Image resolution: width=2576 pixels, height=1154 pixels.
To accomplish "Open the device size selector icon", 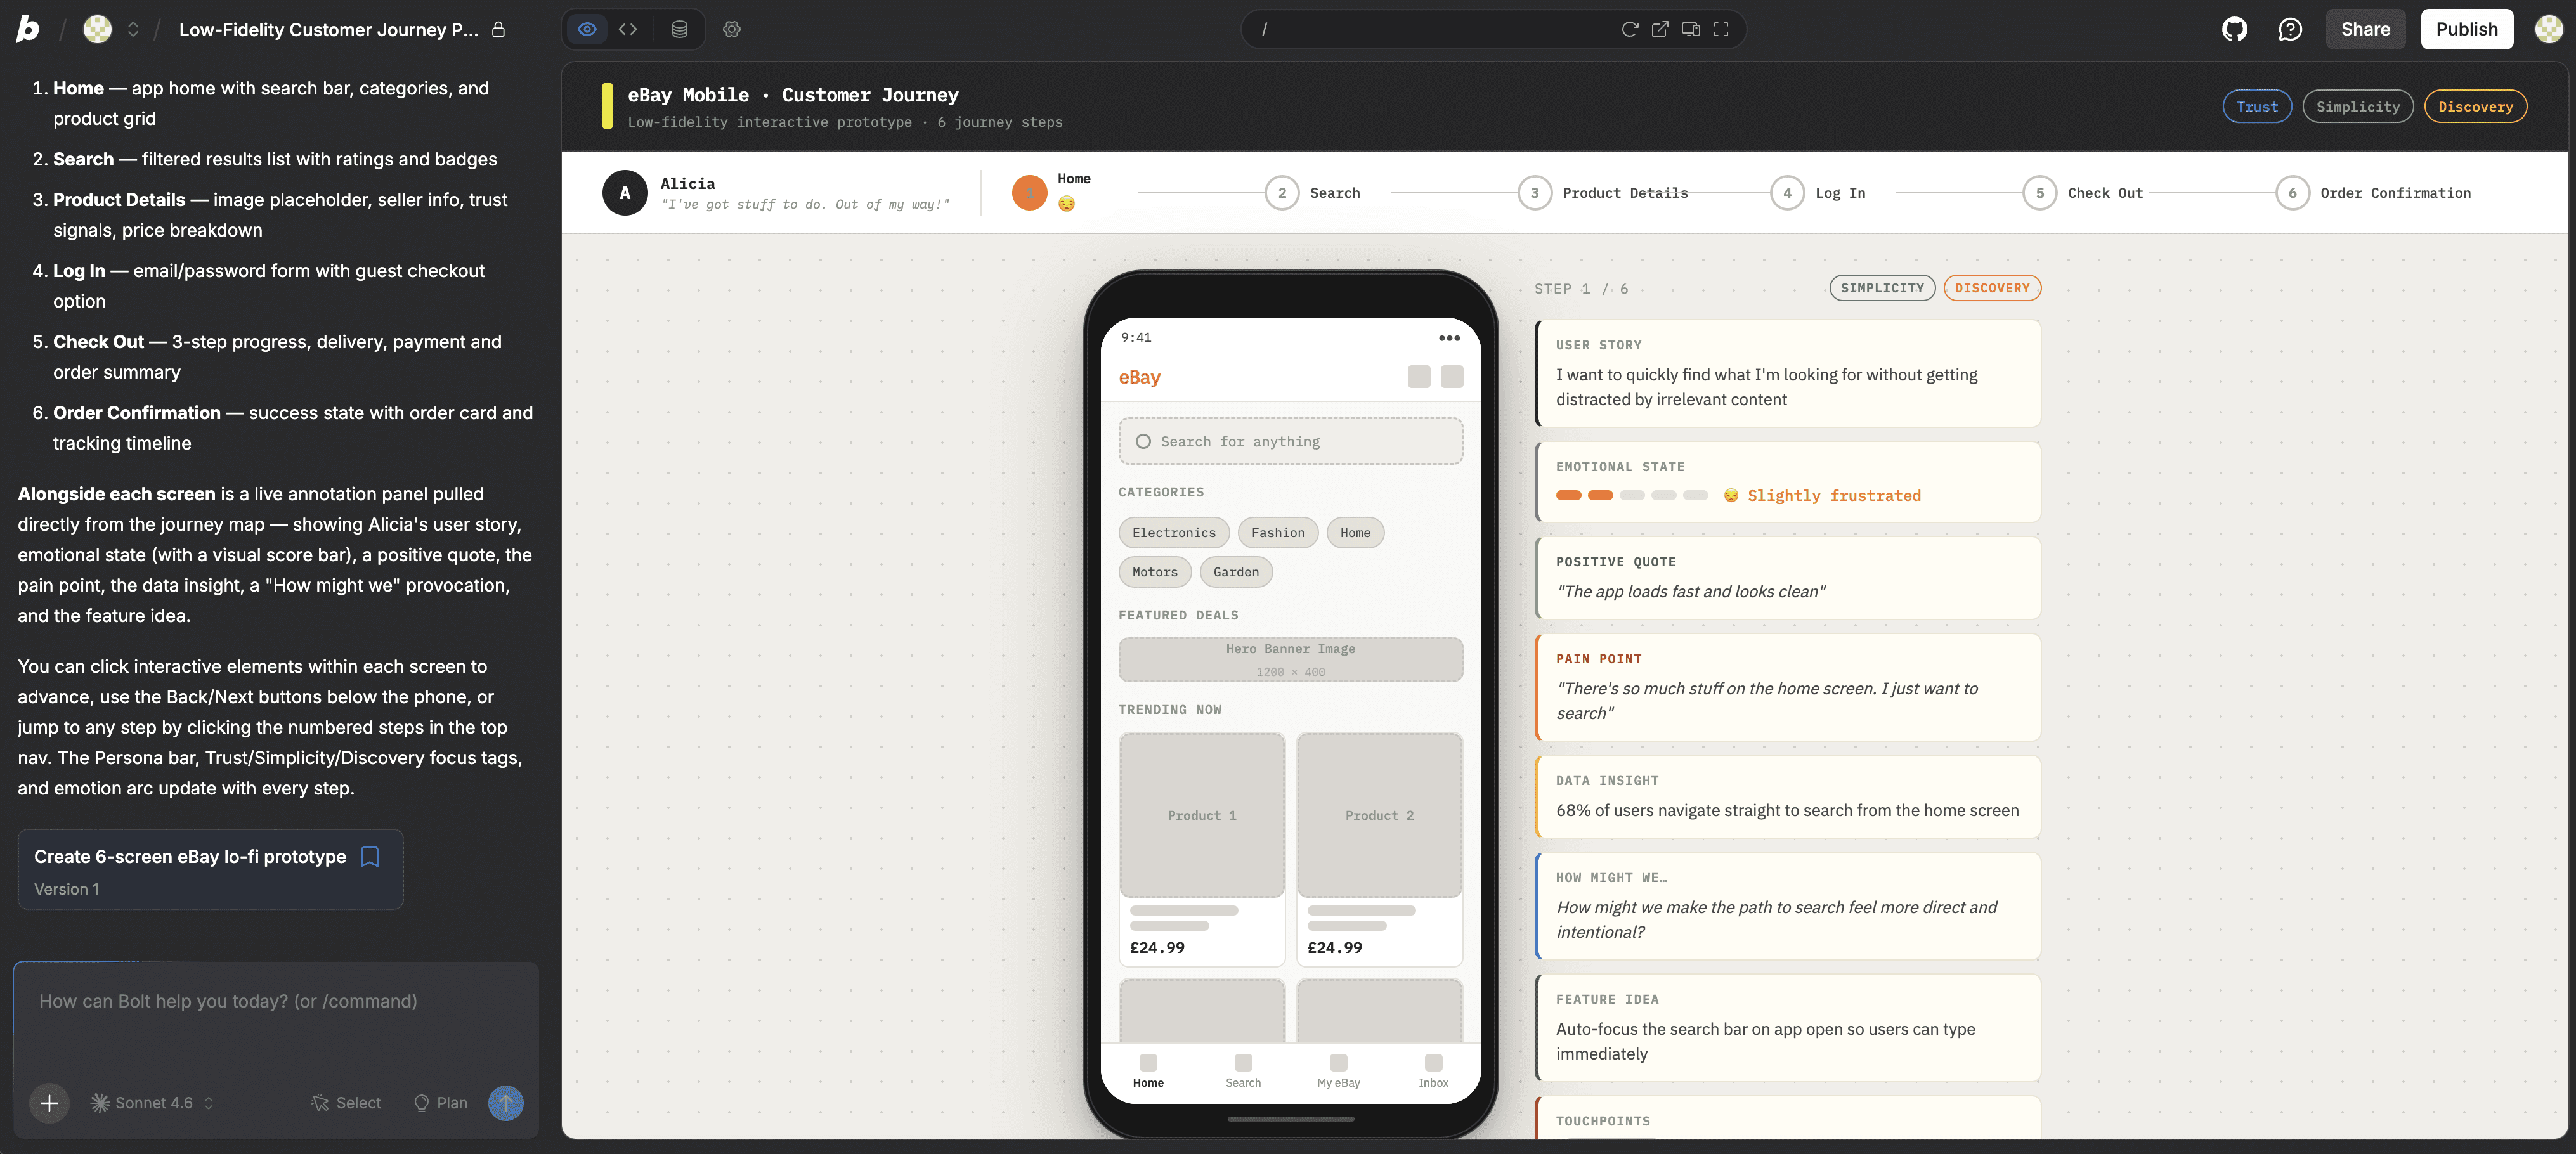I will tap(1691, 29).
